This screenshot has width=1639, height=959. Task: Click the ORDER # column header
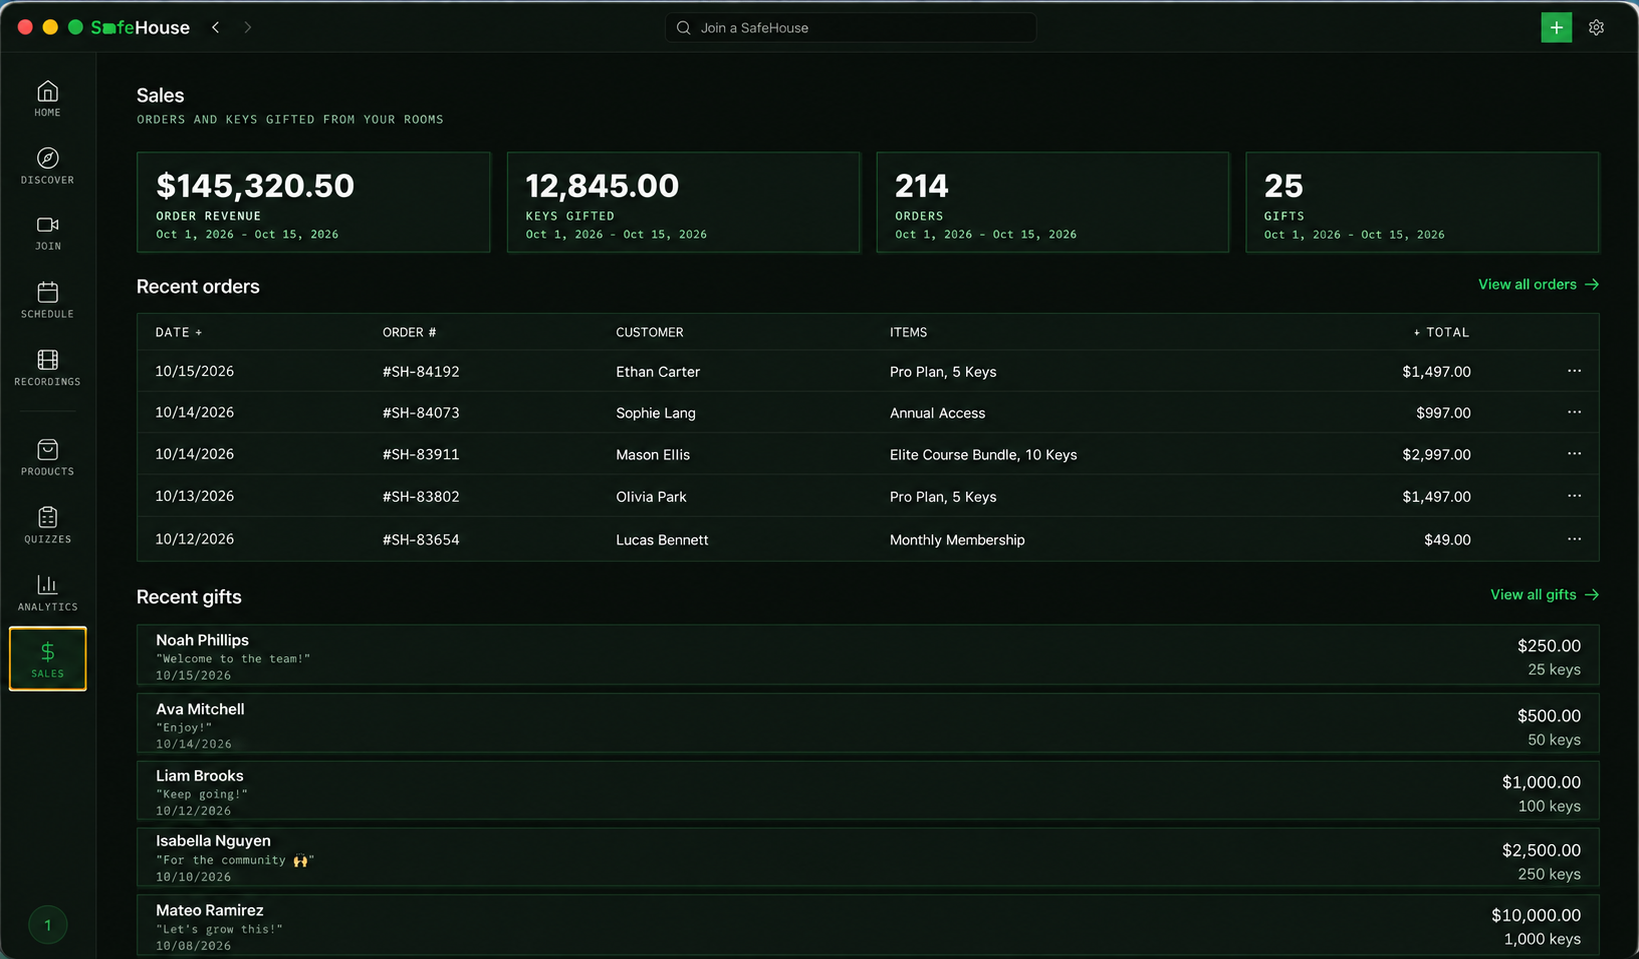(x=409, y=332)
